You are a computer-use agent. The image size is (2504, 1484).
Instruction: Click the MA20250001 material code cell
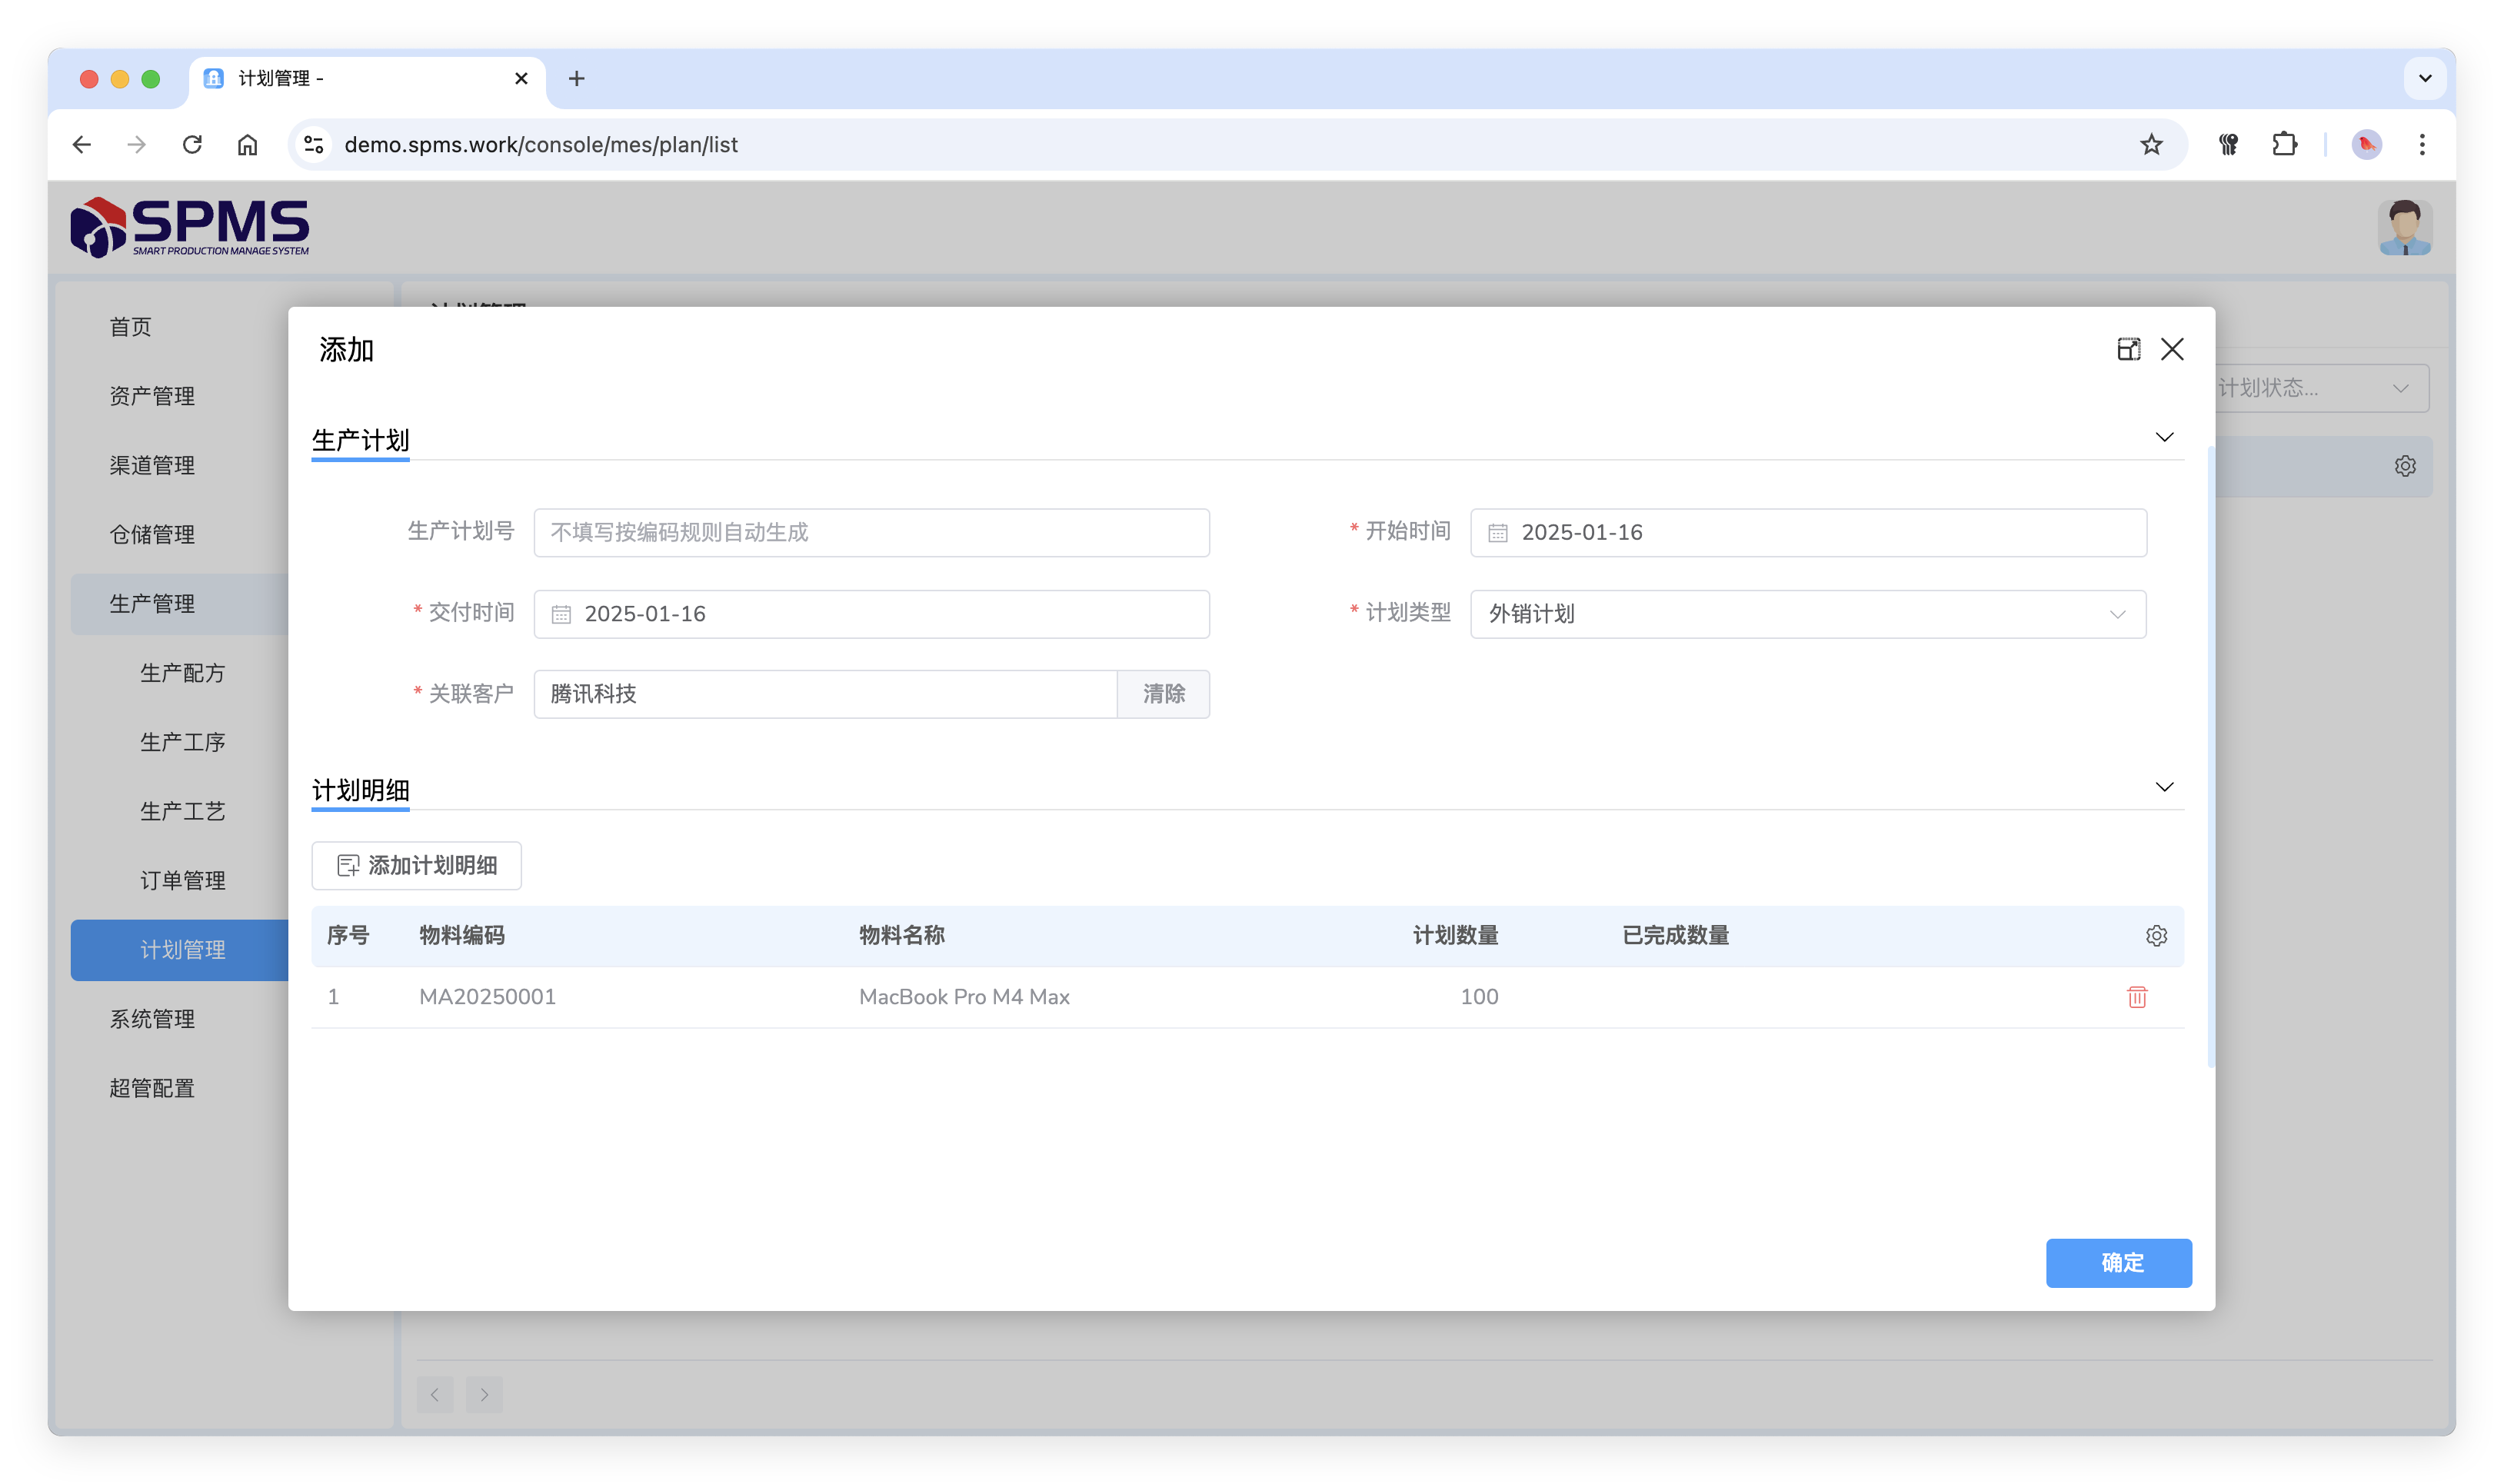(487, 997)
